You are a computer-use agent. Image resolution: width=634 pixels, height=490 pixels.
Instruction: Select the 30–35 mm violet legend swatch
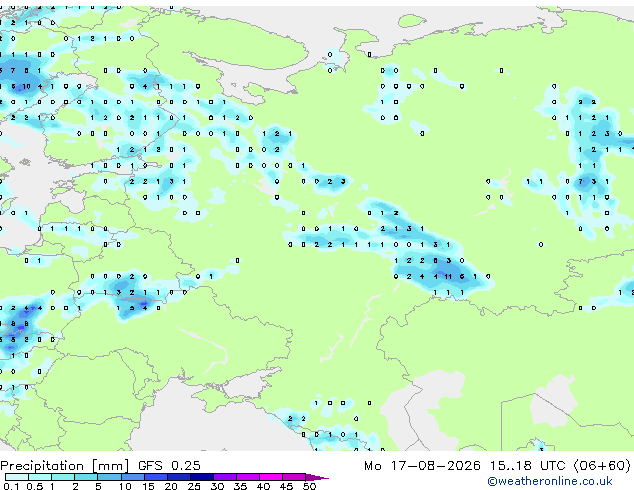pyautogui.click(x=224, y=477)
